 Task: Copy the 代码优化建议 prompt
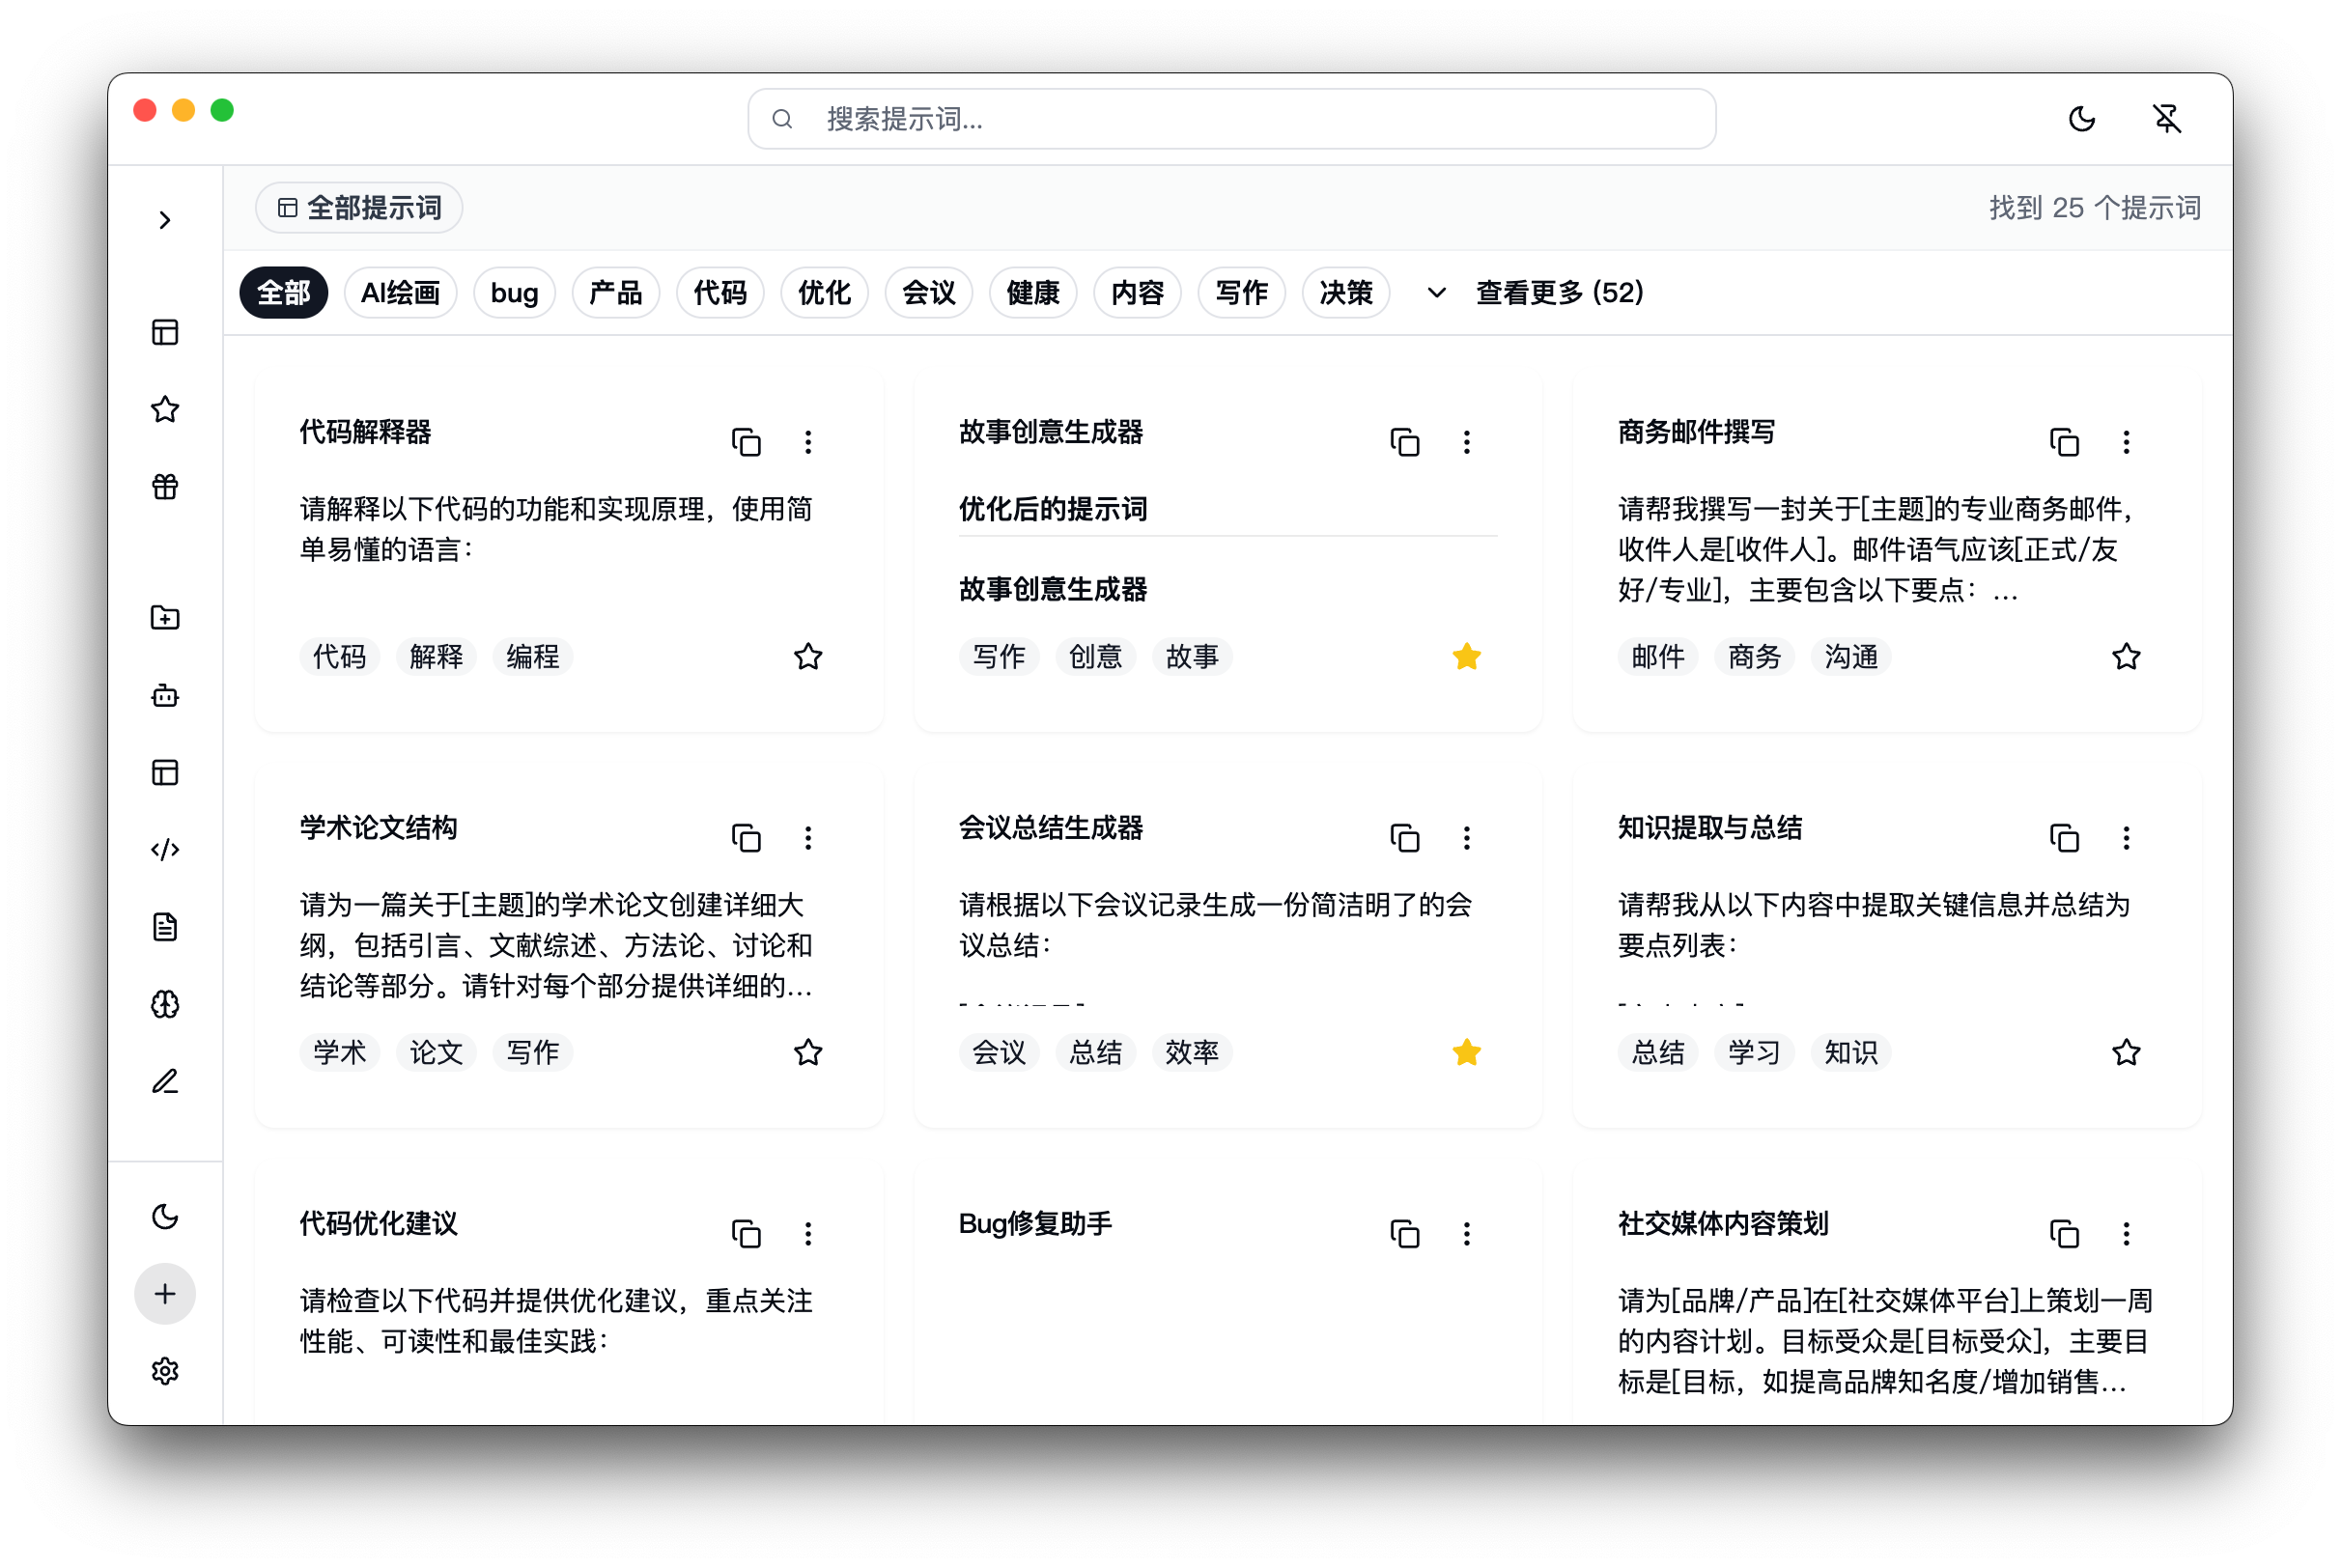[x=746, y=1234]
